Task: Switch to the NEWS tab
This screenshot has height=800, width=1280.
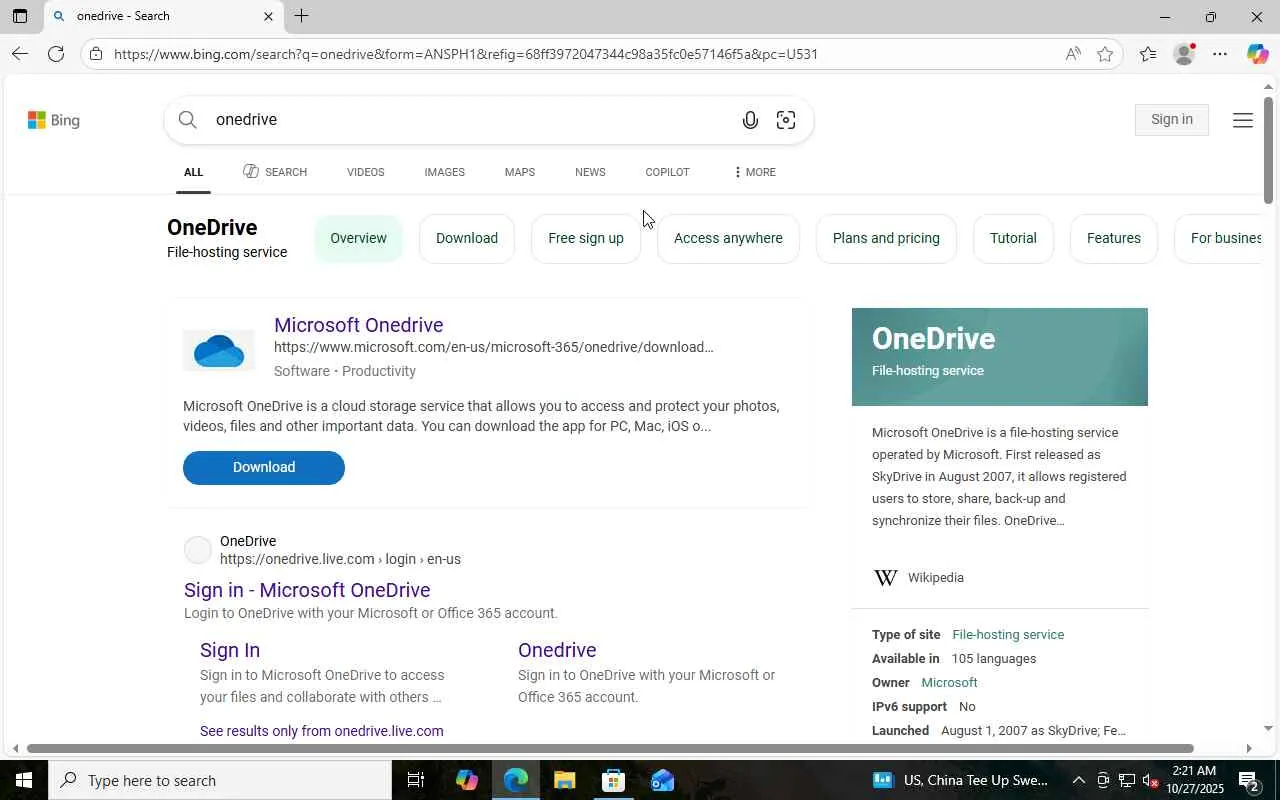Action: tap(590, 172)
